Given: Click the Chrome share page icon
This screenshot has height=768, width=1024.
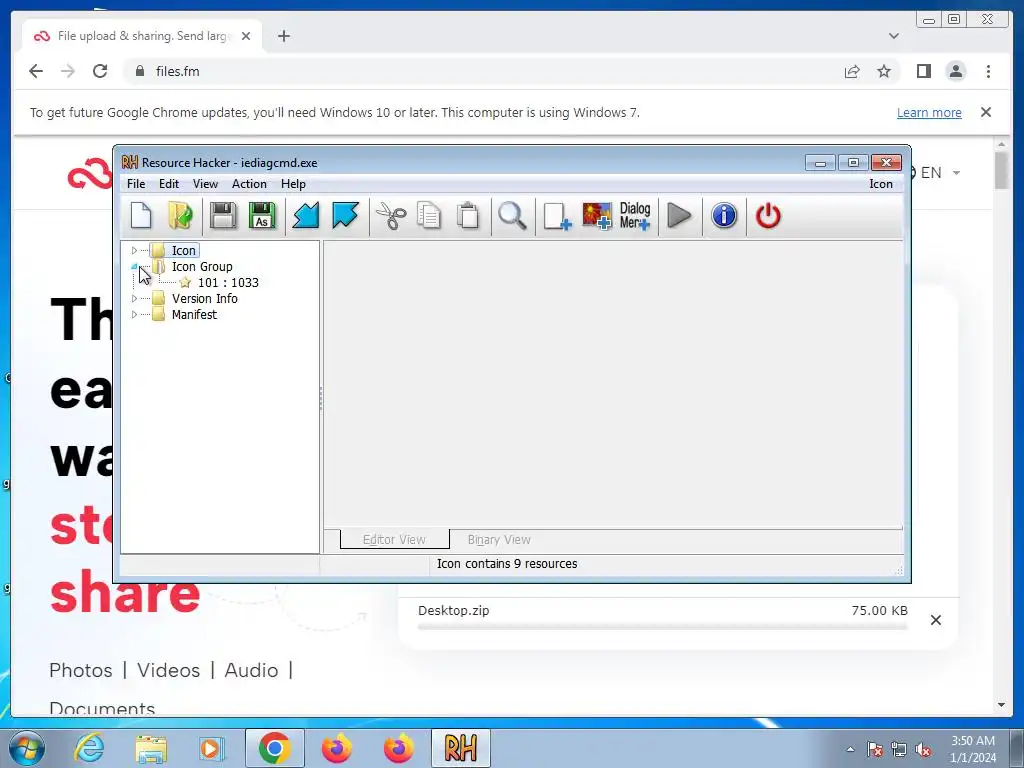Looking at the screenshot, I should [852, 71].
